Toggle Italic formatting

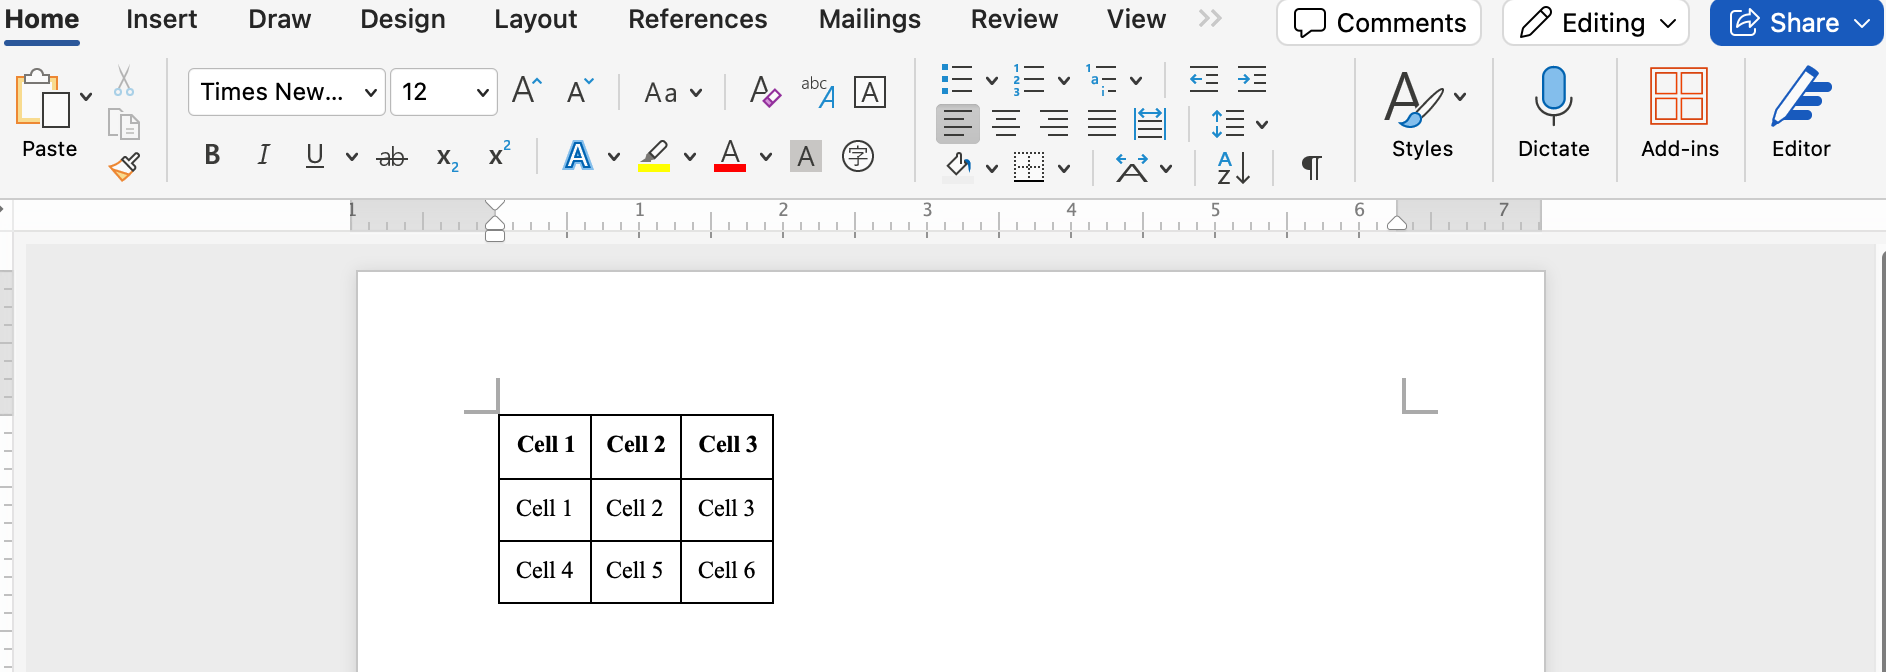point(263,155)
